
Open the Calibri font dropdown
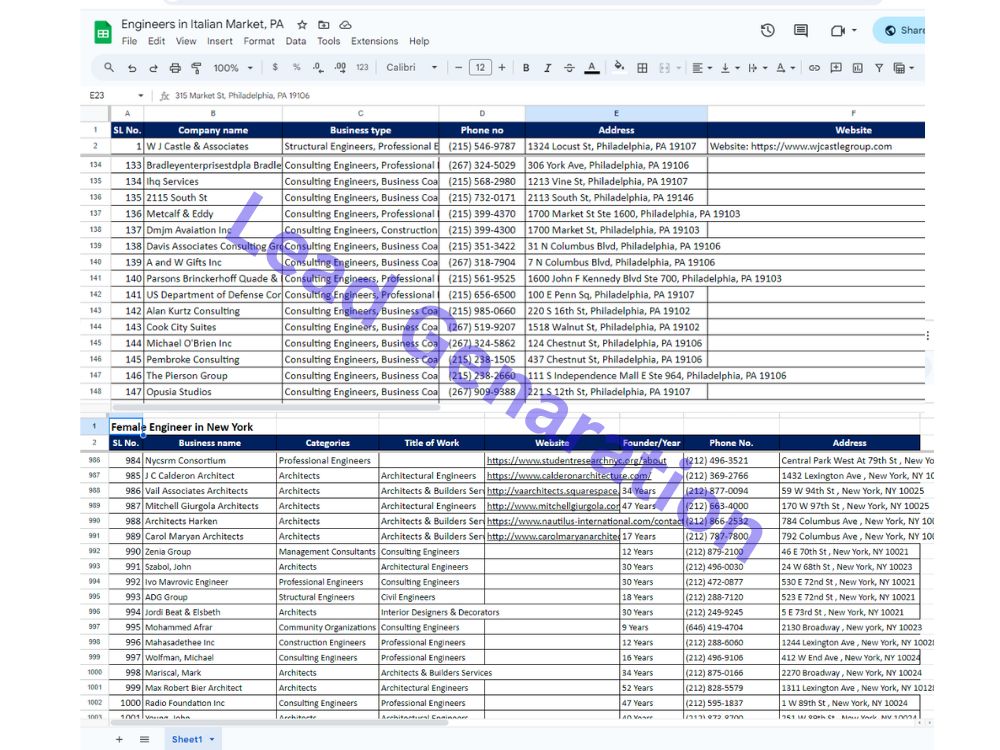[411, 67]
